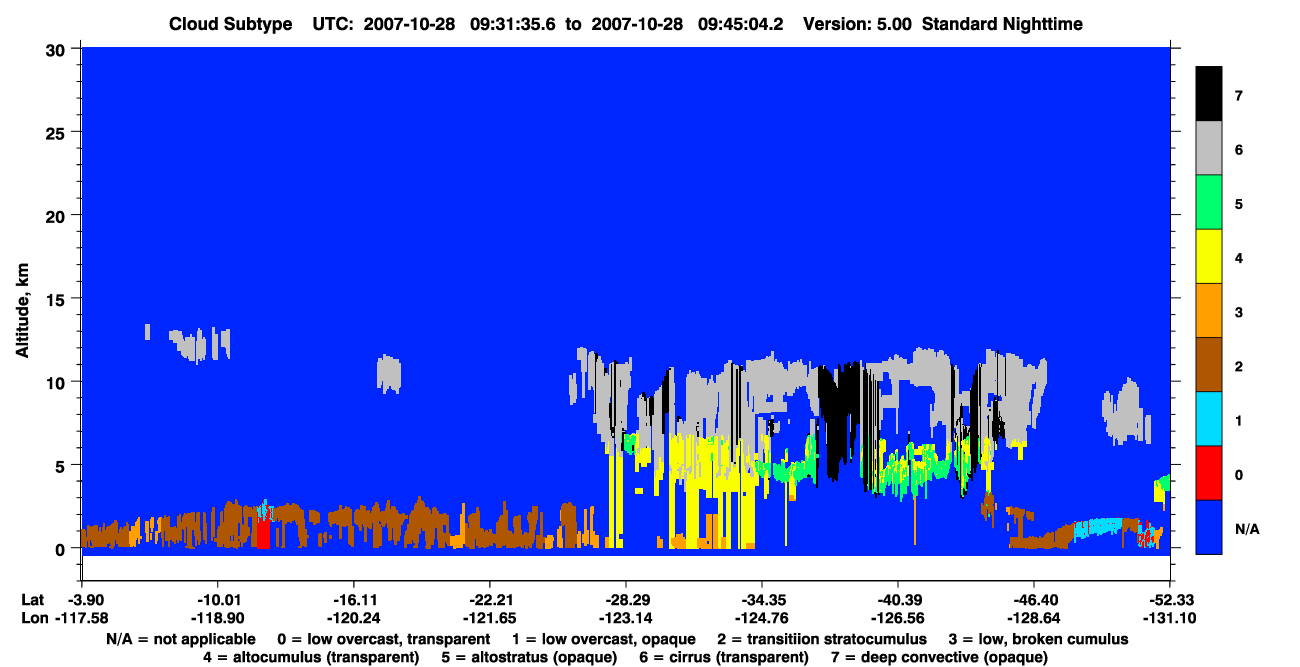This screenshot has width=1300, height=667.
Task: Click latitude value -28.29
Action: [625, 599]
